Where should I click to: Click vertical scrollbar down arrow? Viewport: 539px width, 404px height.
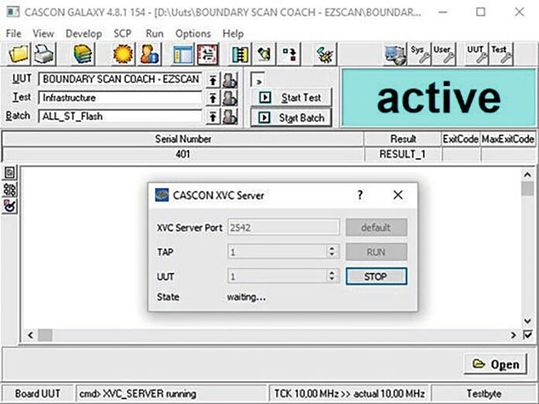pos(528,321)
